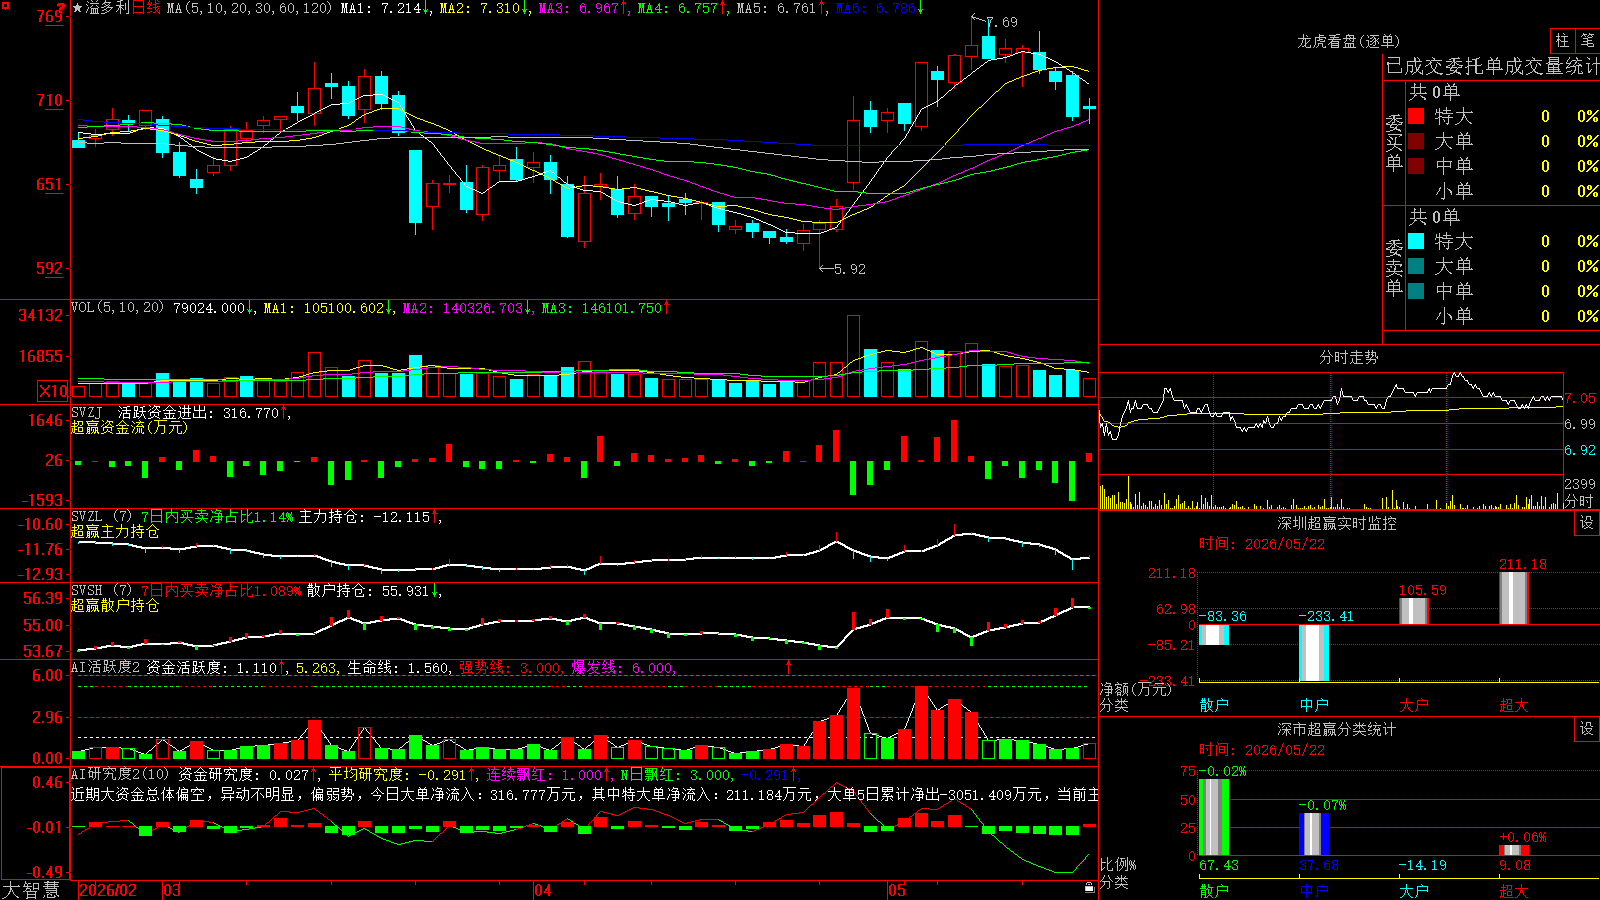Click the -83.36 散户 bar value label

point(1223,616)
